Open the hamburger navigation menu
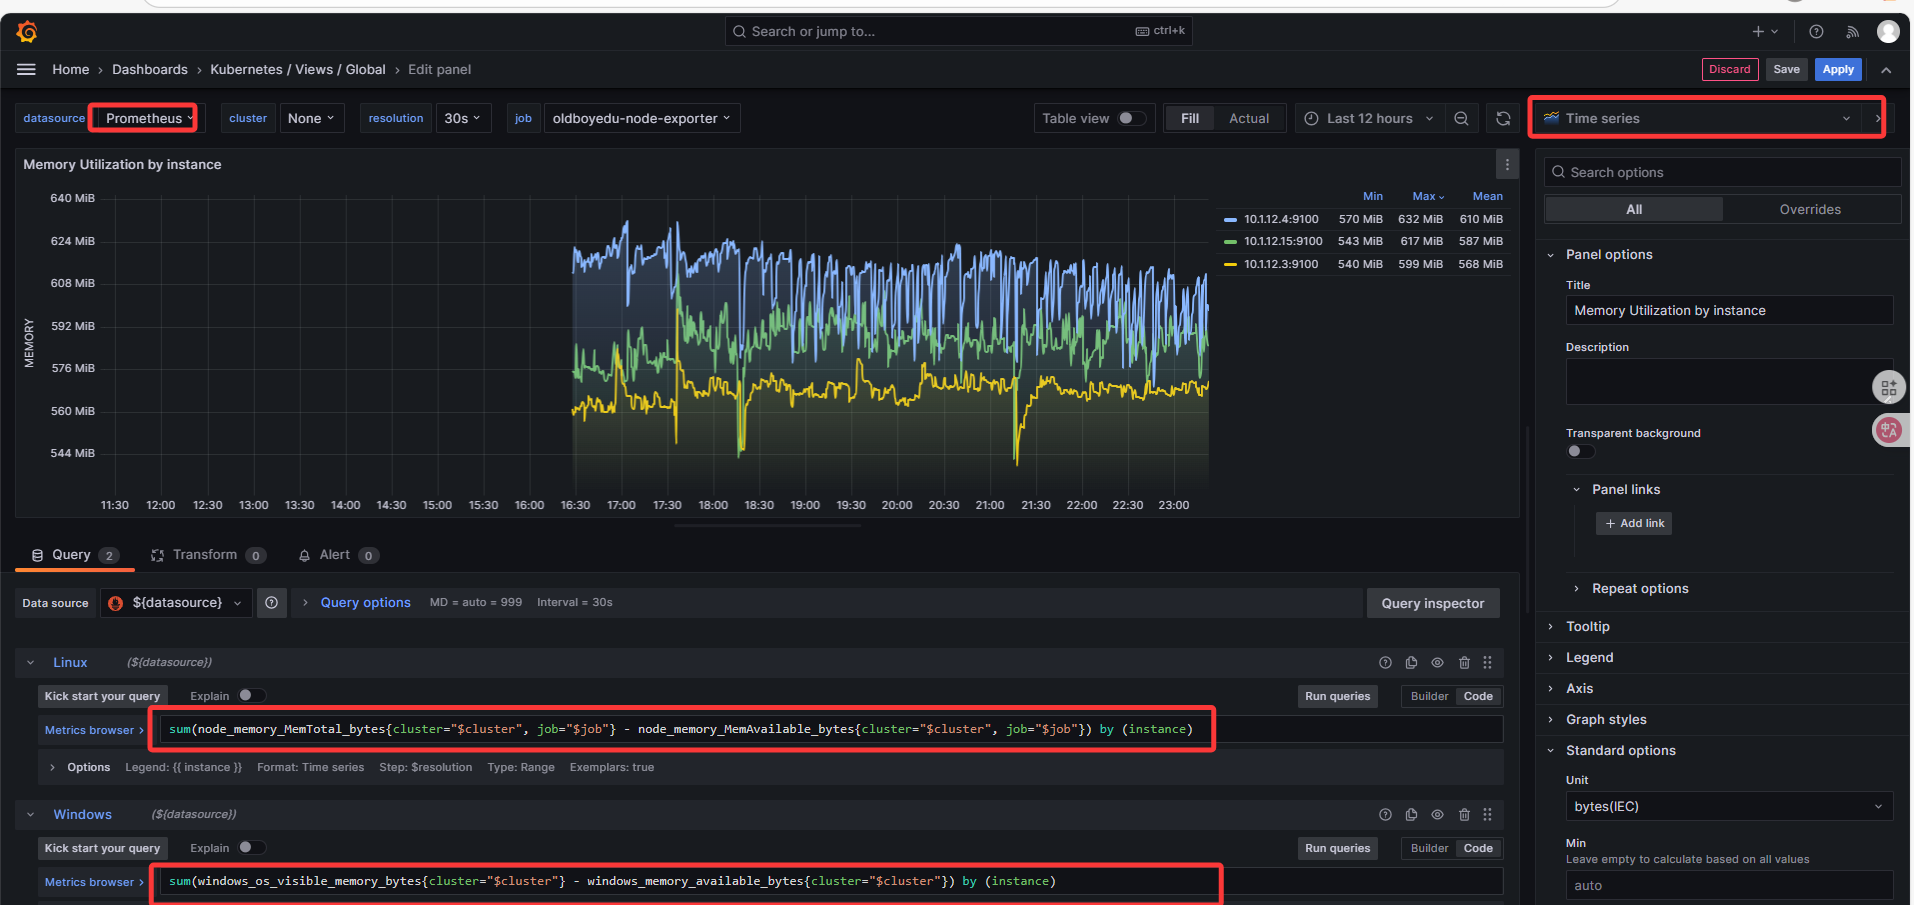Image resolution: width=1914 pixels, height=905 pixels. (27, 69)
